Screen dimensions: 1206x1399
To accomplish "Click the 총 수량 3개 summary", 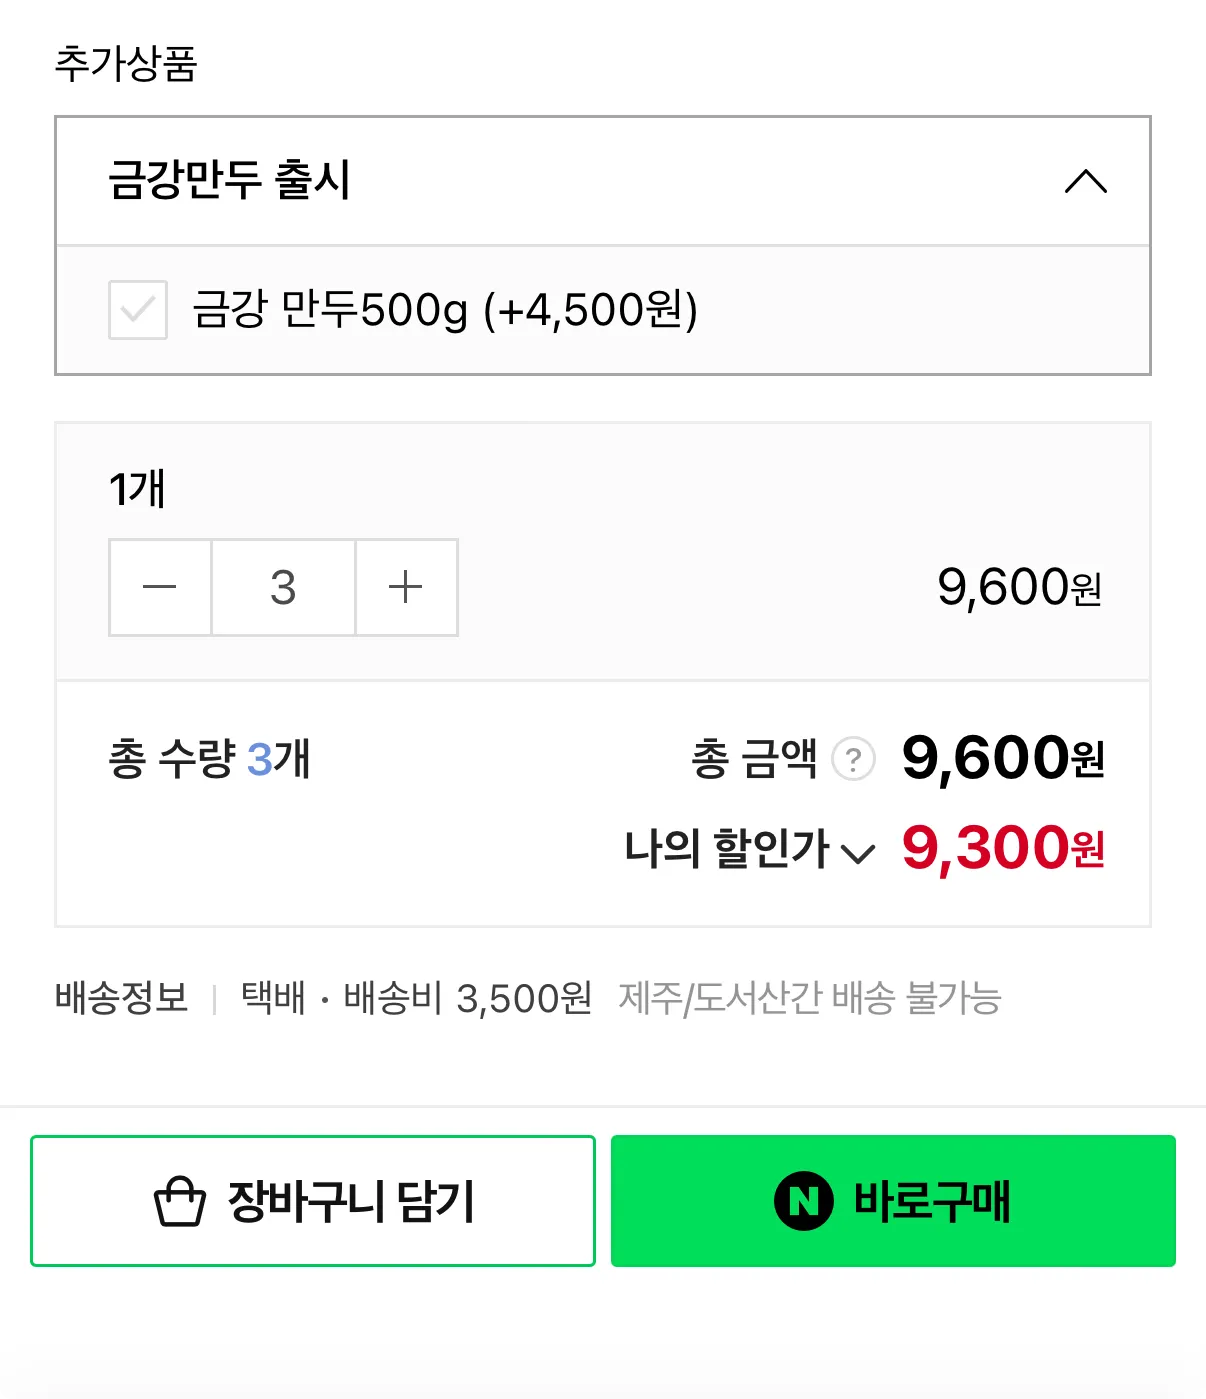I will tap(209, 759).
